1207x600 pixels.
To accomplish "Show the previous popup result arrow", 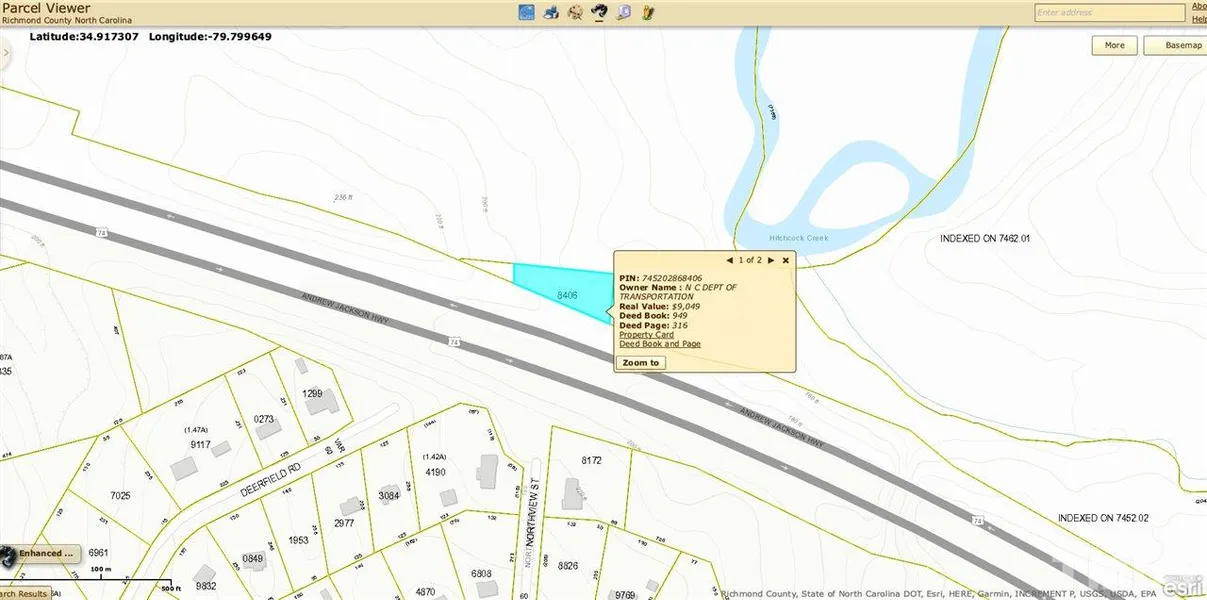I will (x=729, y=260).
